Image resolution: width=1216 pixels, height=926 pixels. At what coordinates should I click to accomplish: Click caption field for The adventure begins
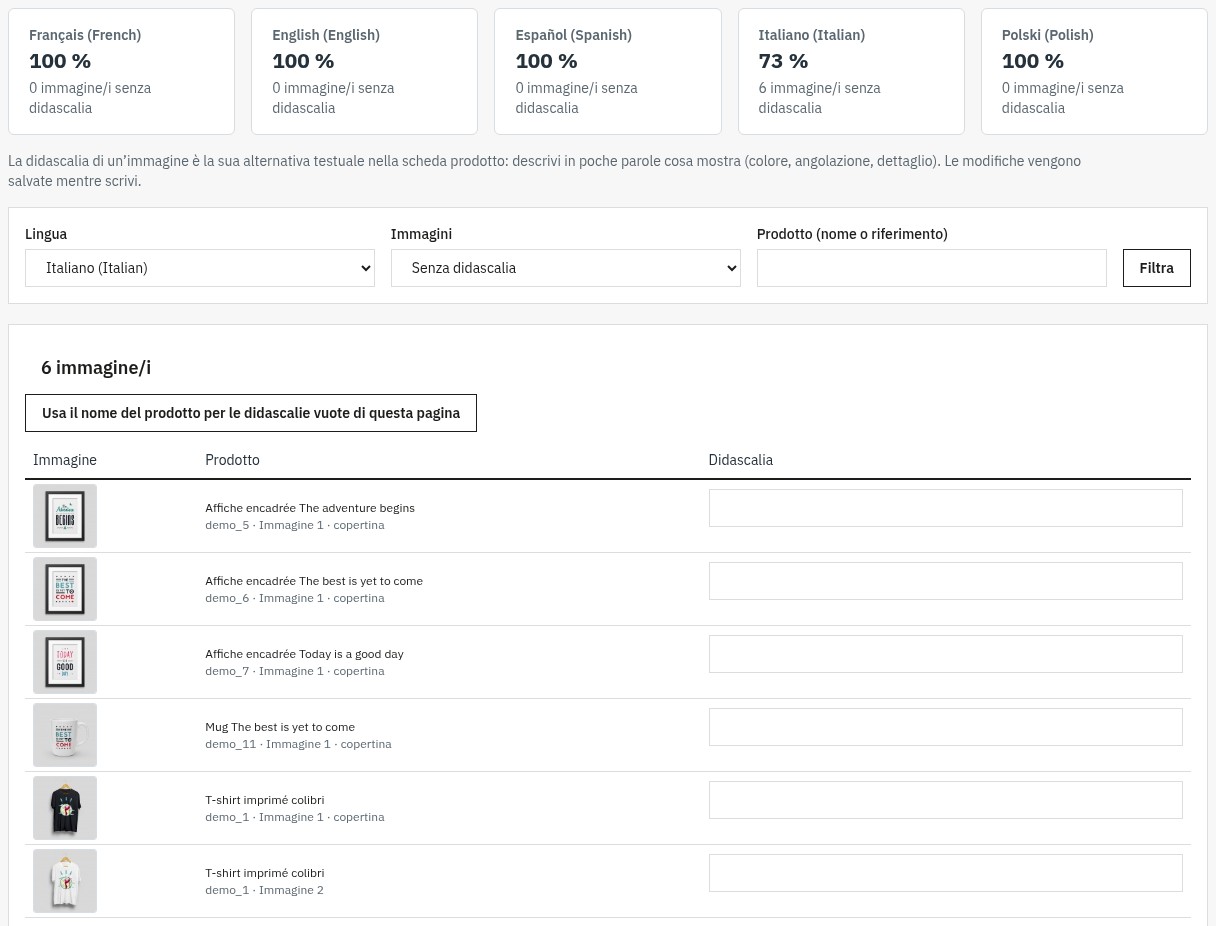coord(945,508)
